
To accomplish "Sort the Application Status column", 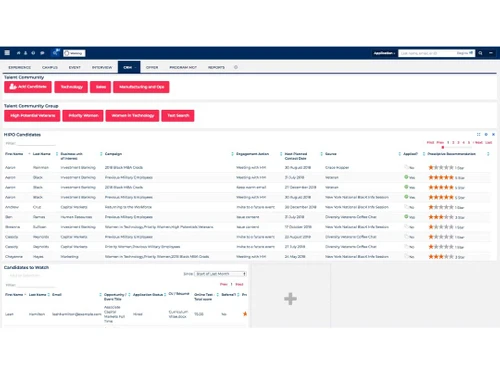I will click(165, 295).
